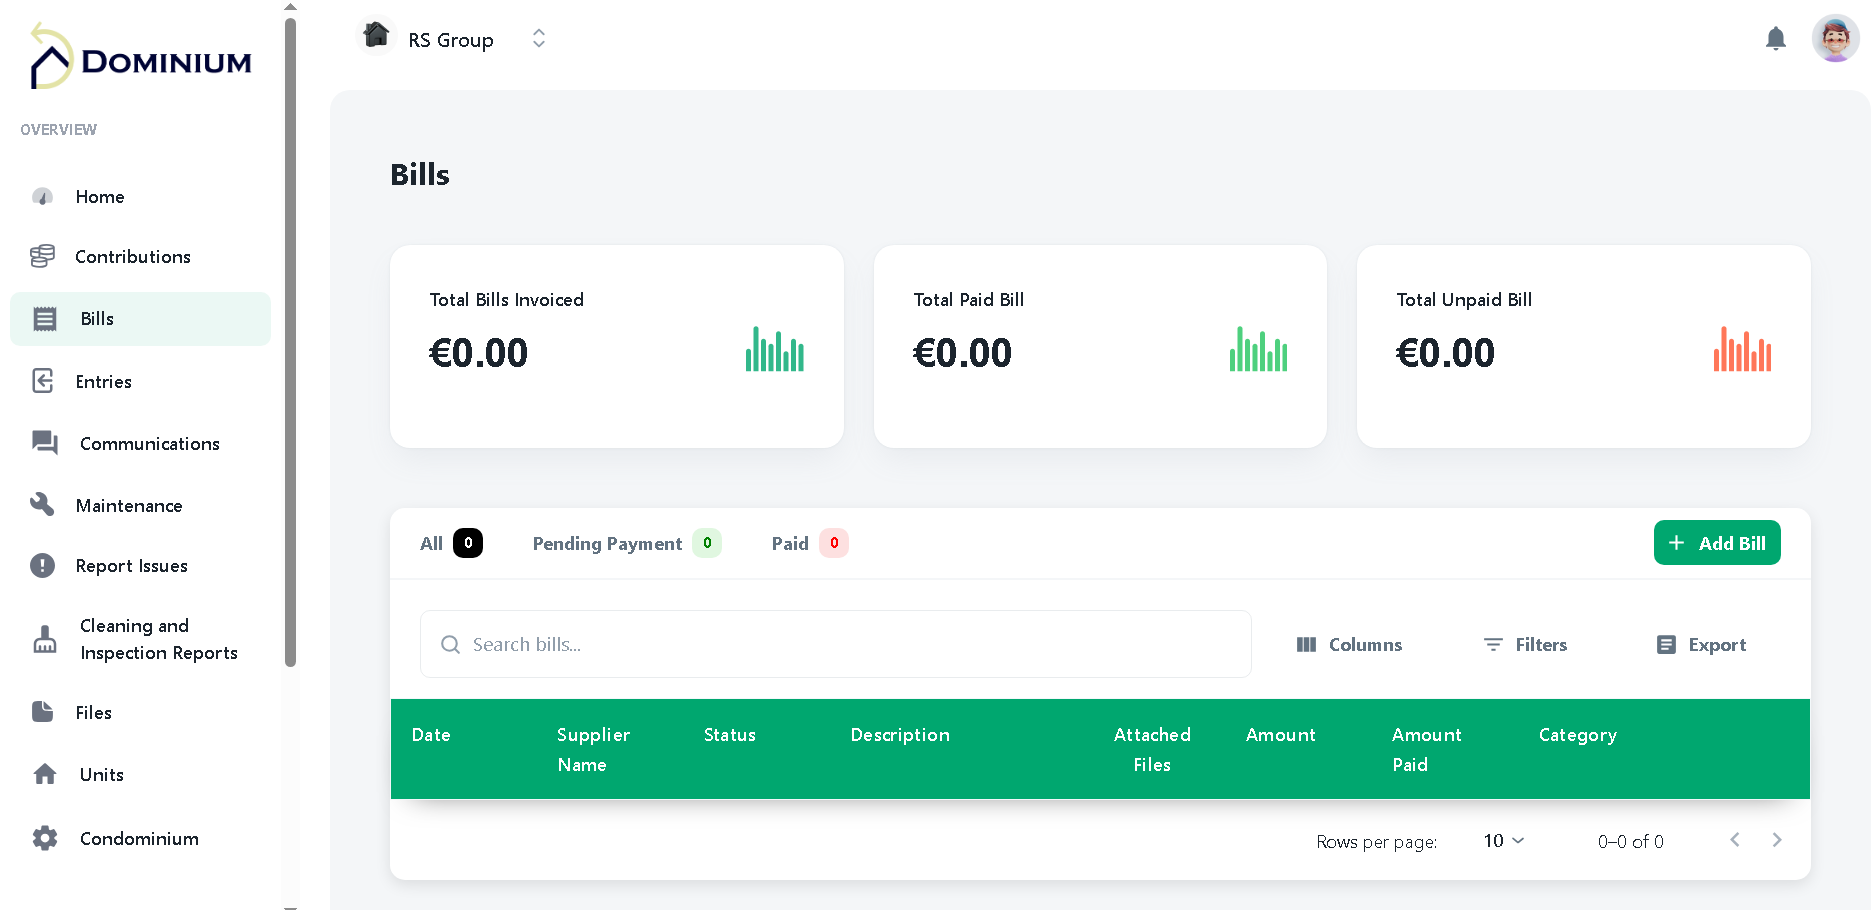Click the Bills icon in the sidebar
Image resolution: width=1876 pixels, height=910 pixels.
[x=44, y=318]
